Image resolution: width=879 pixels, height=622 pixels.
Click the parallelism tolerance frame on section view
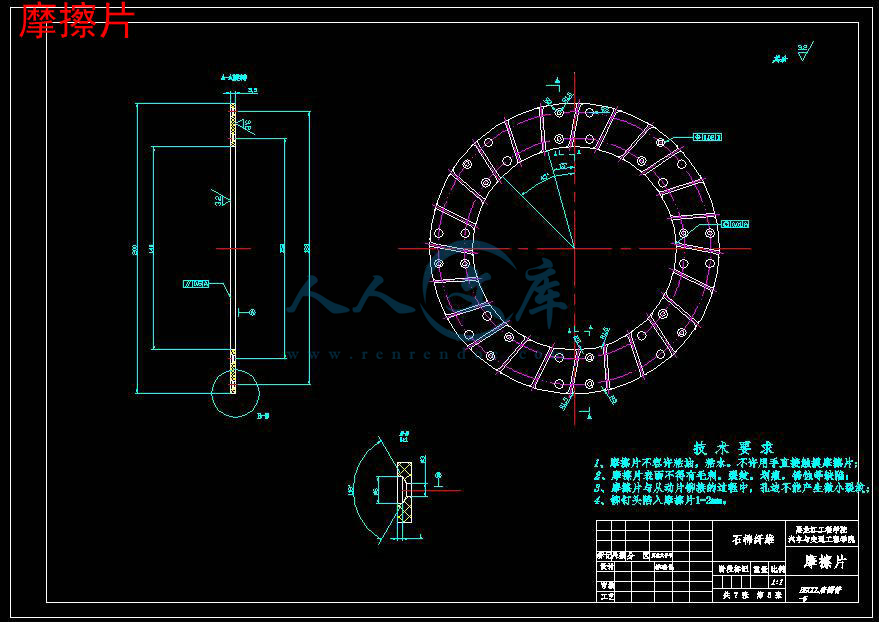(x=196, y=284)
